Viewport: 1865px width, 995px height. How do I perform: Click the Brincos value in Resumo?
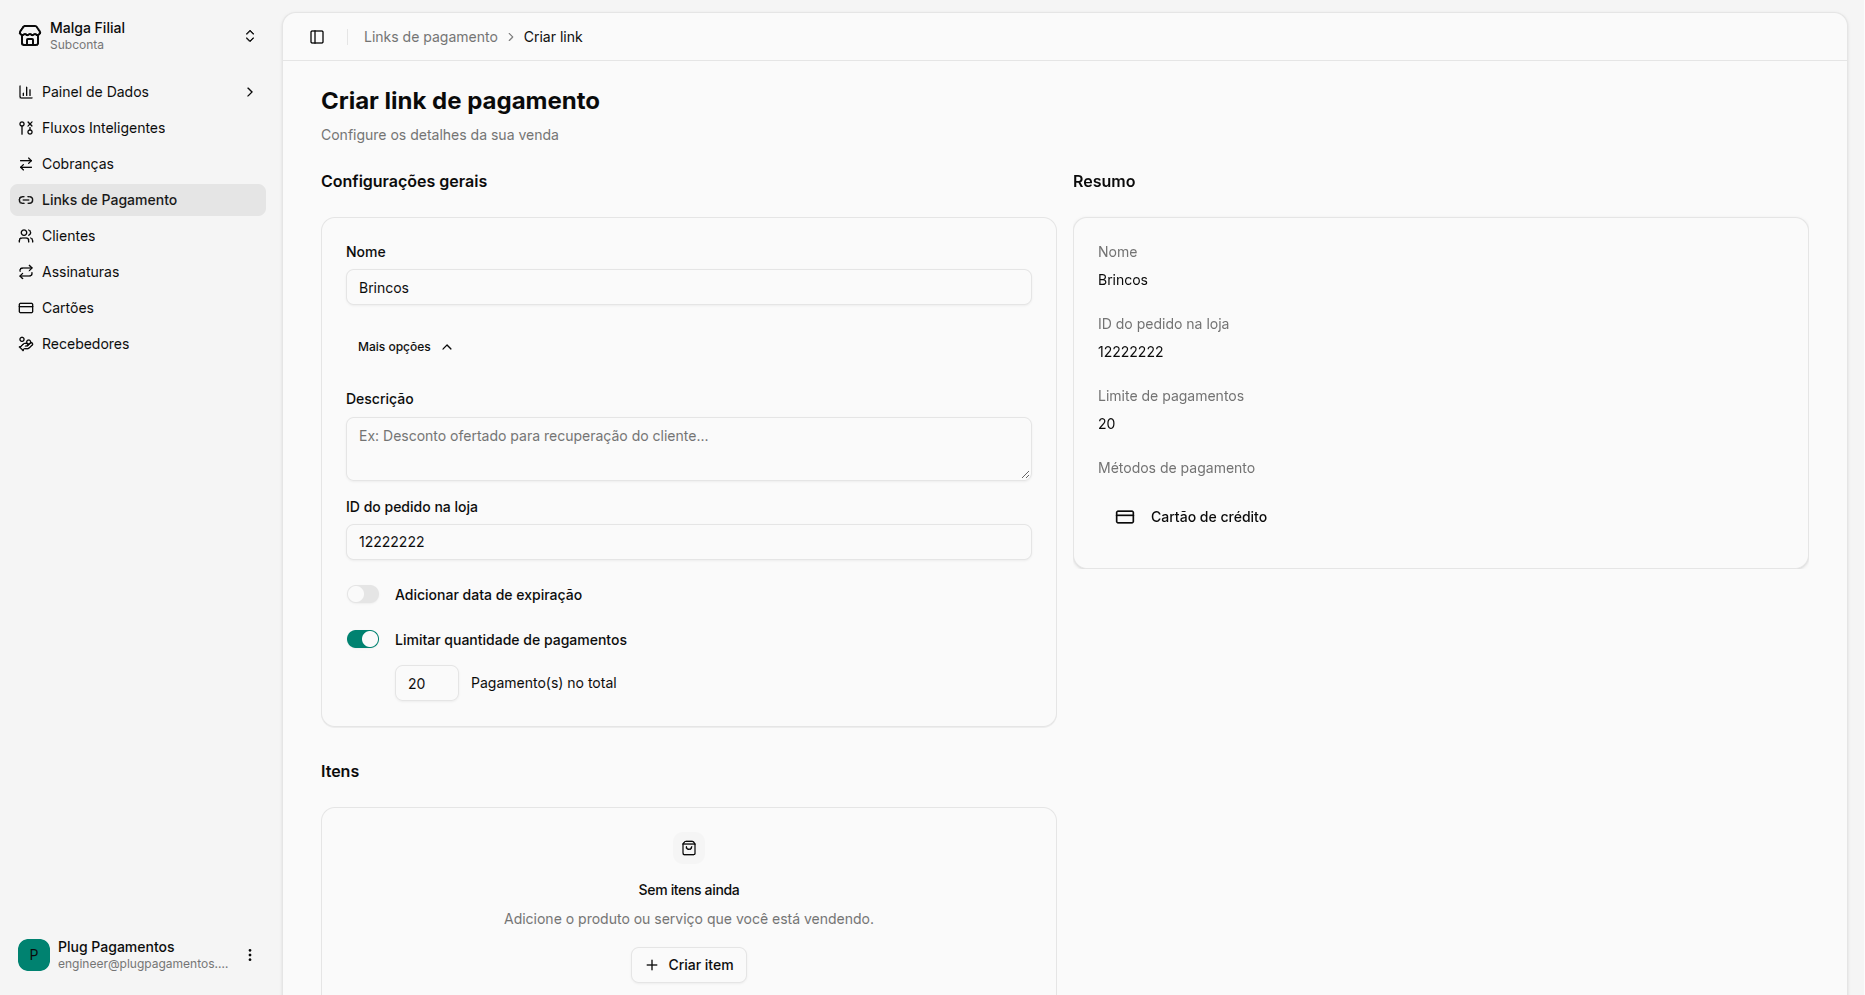click(1123, 280)
